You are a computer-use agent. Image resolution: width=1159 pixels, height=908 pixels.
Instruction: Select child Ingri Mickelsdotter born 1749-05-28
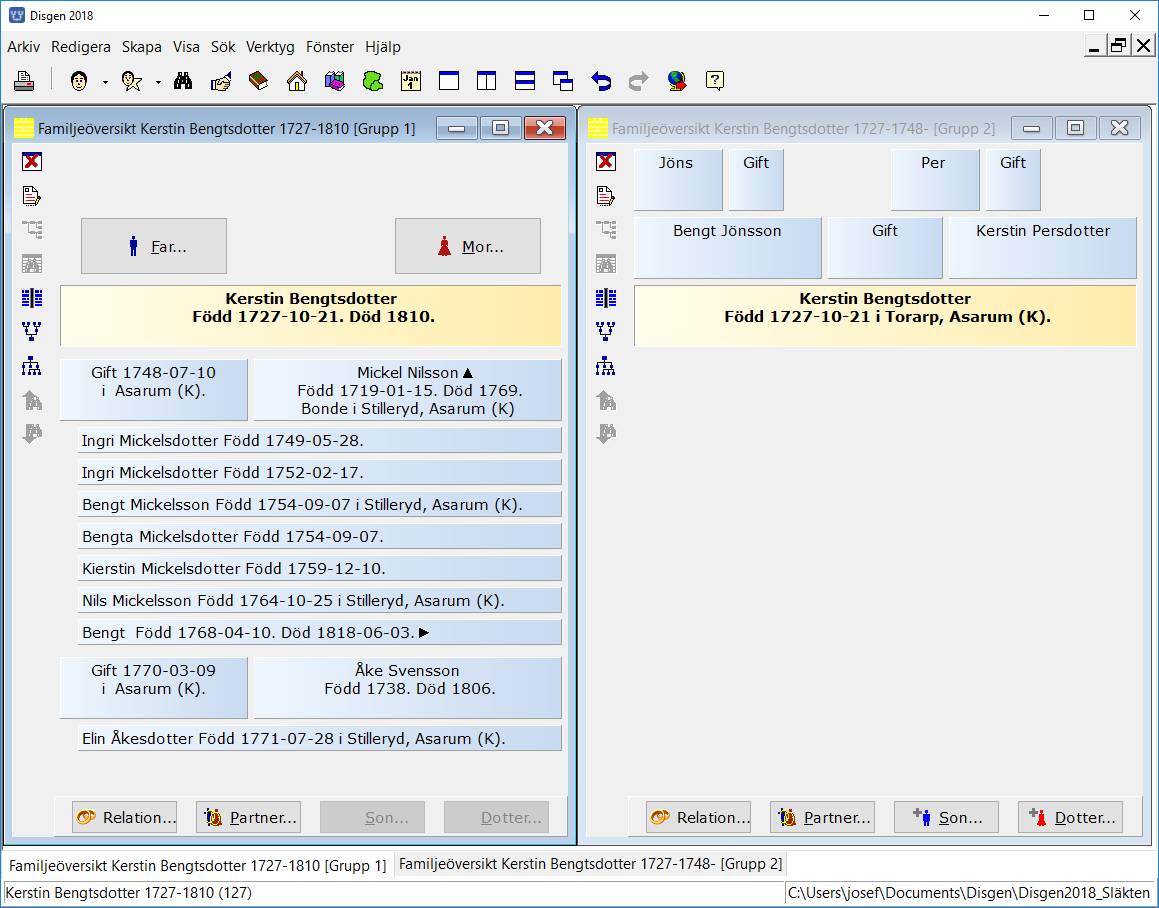click(320, 441)
